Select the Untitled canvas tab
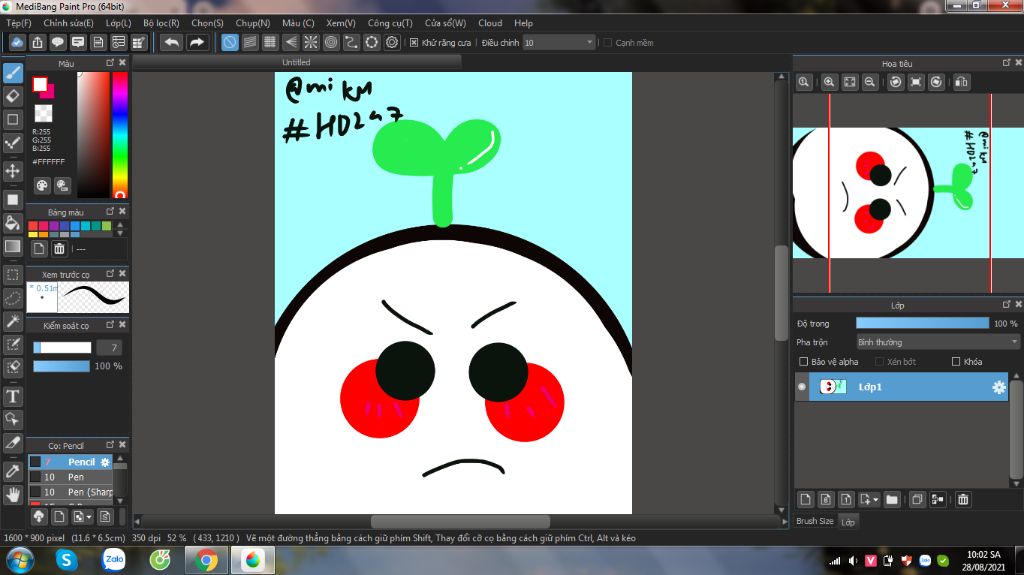 [296, 62]
